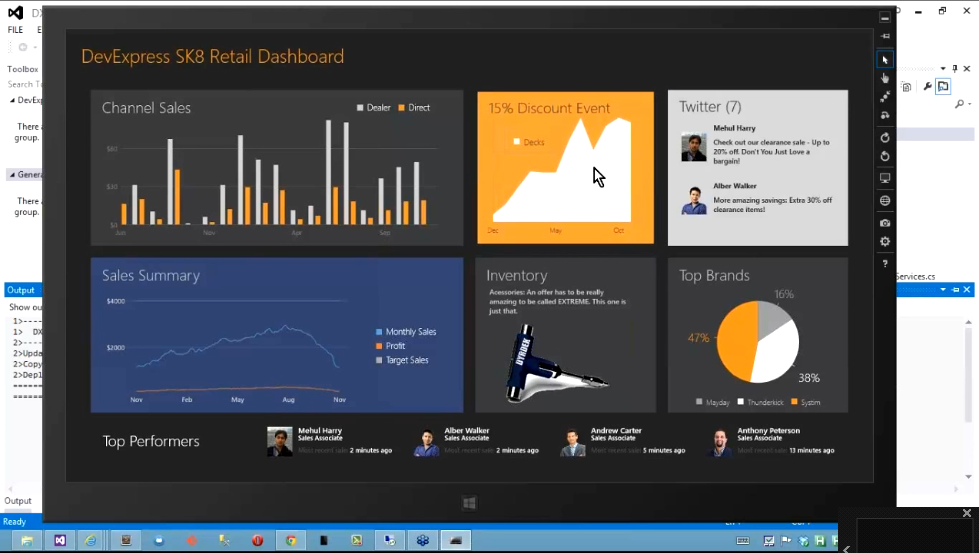Click the Thunderkick legend item
This screenshot has height=553, width=979.
click(760, 403)
